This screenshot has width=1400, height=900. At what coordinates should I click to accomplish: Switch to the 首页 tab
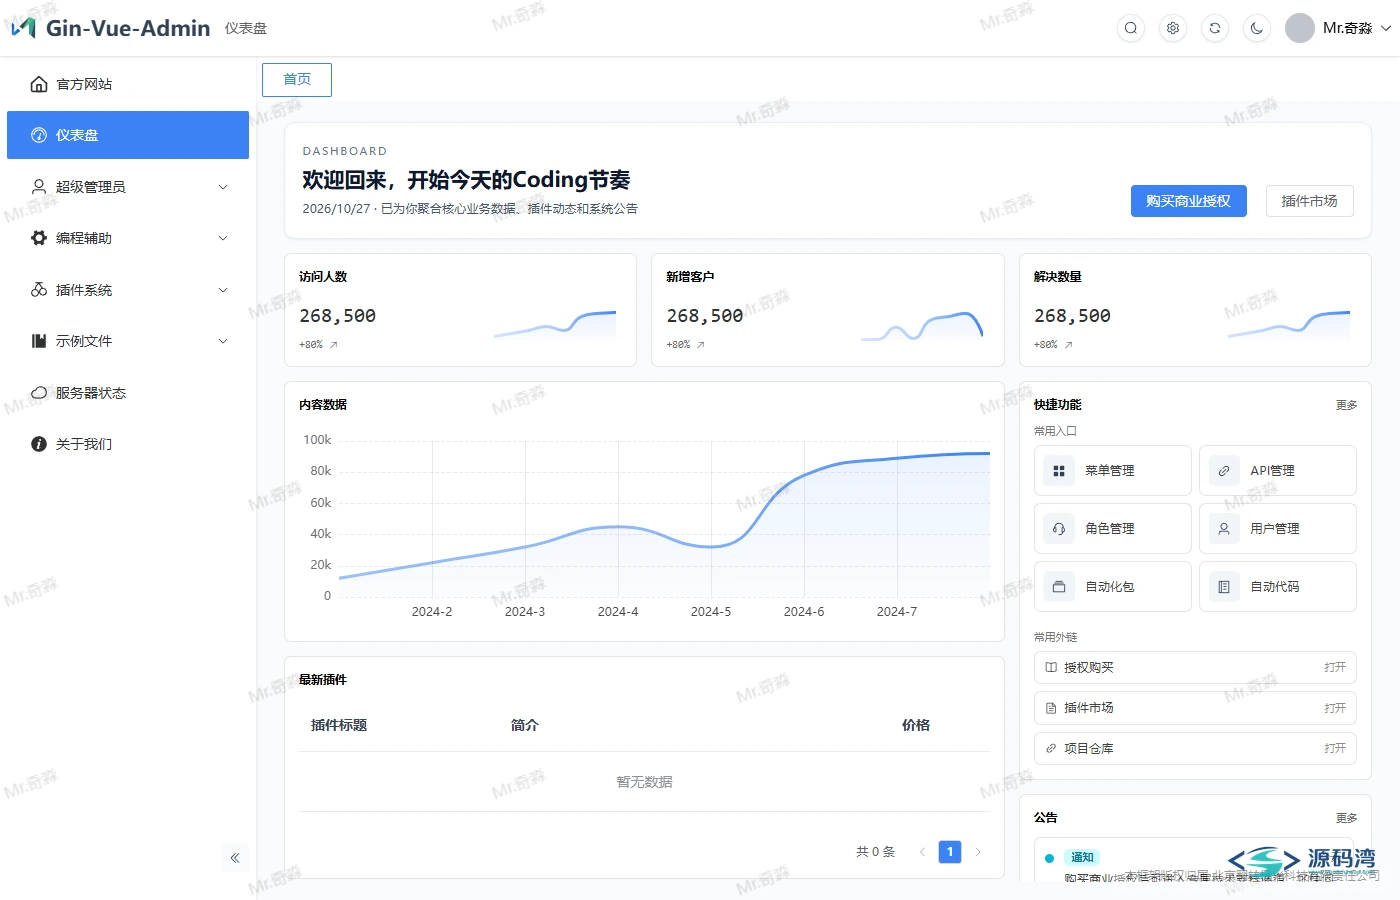[297, 80]
